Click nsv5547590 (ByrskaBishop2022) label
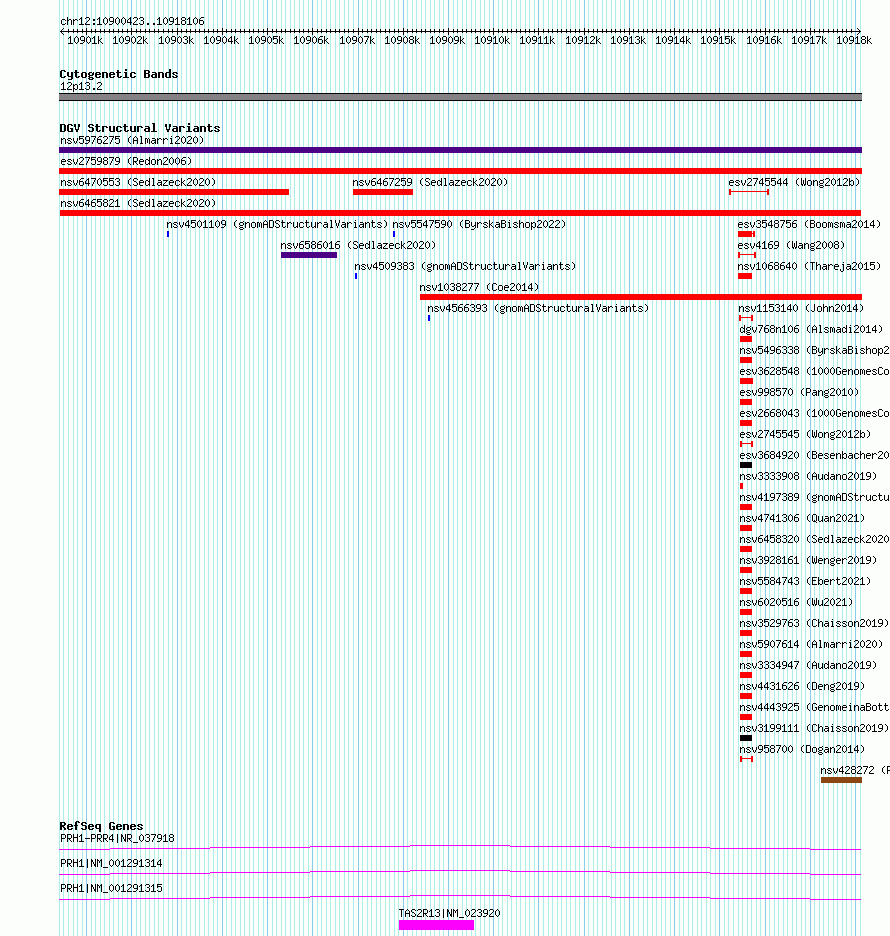 pyautogui.click(x=479, y=224)
